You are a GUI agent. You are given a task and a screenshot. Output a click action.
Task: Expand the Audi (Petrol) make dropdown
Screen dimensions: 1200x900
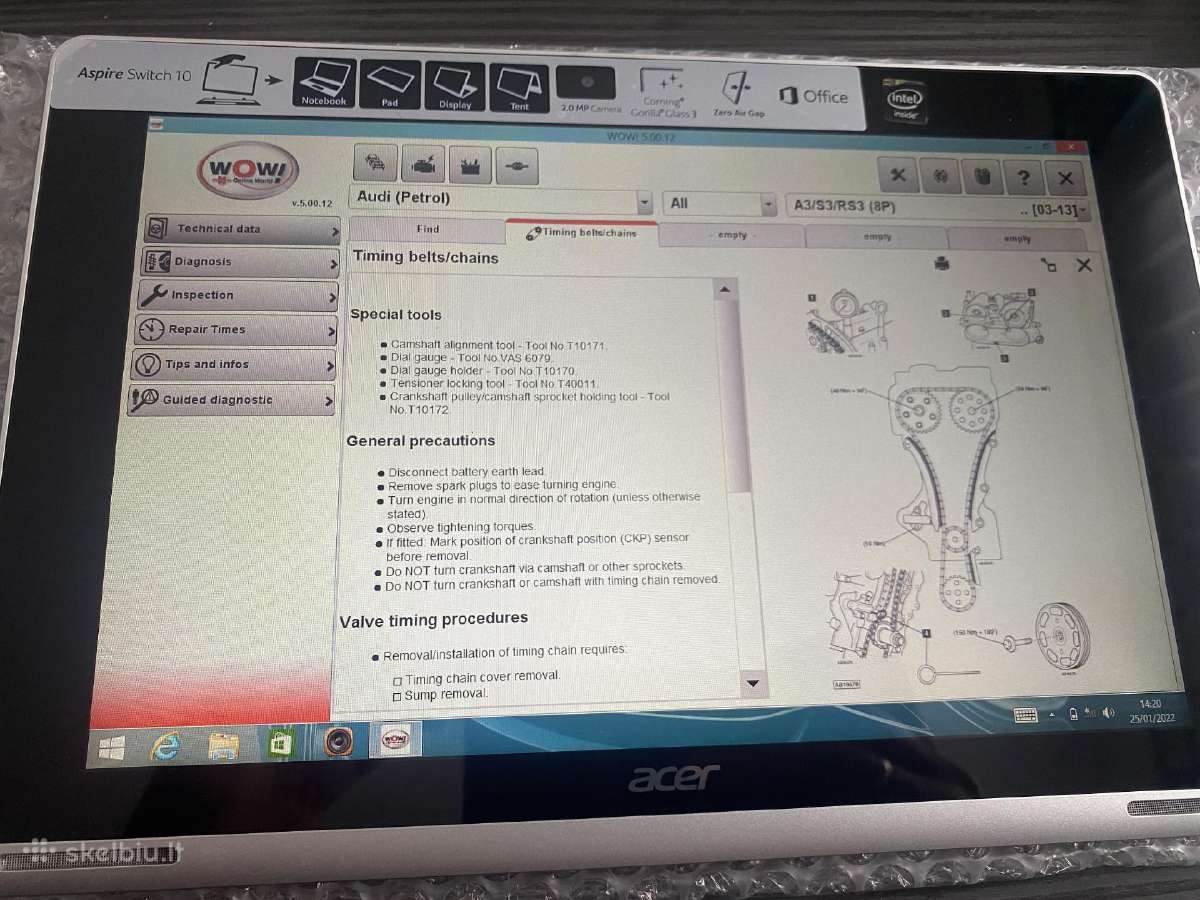(643, 202)
